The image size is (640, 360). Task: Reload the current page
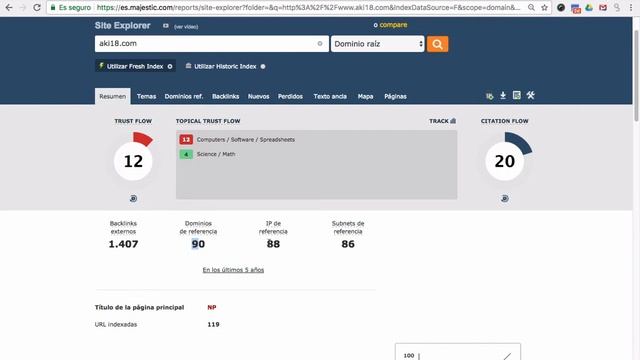pyautogui.click(x=37, y=7)
